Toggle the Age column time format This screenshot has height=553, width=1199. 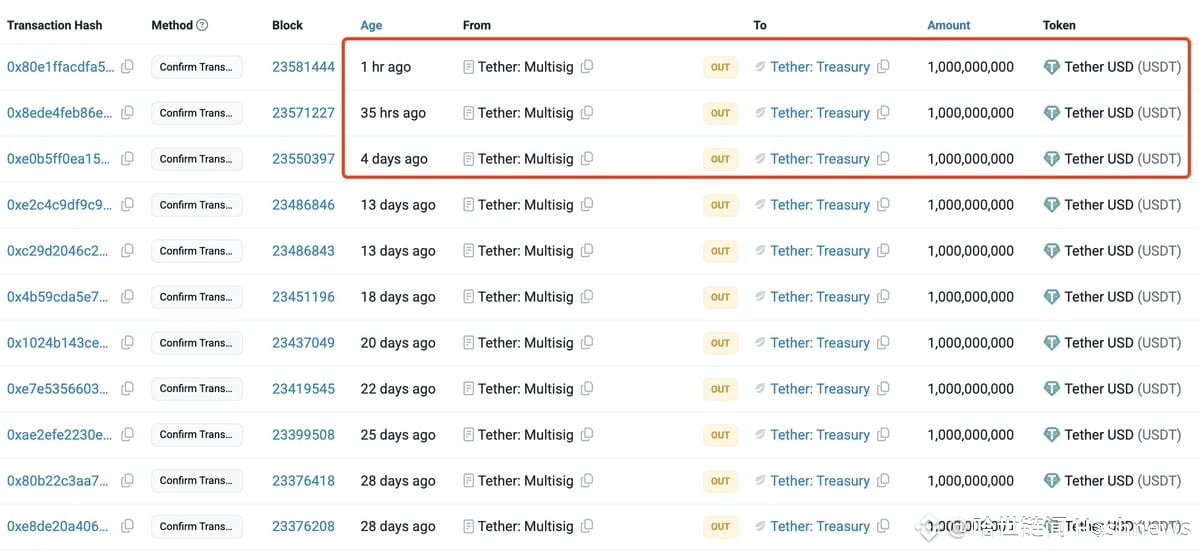coord(372,25)
